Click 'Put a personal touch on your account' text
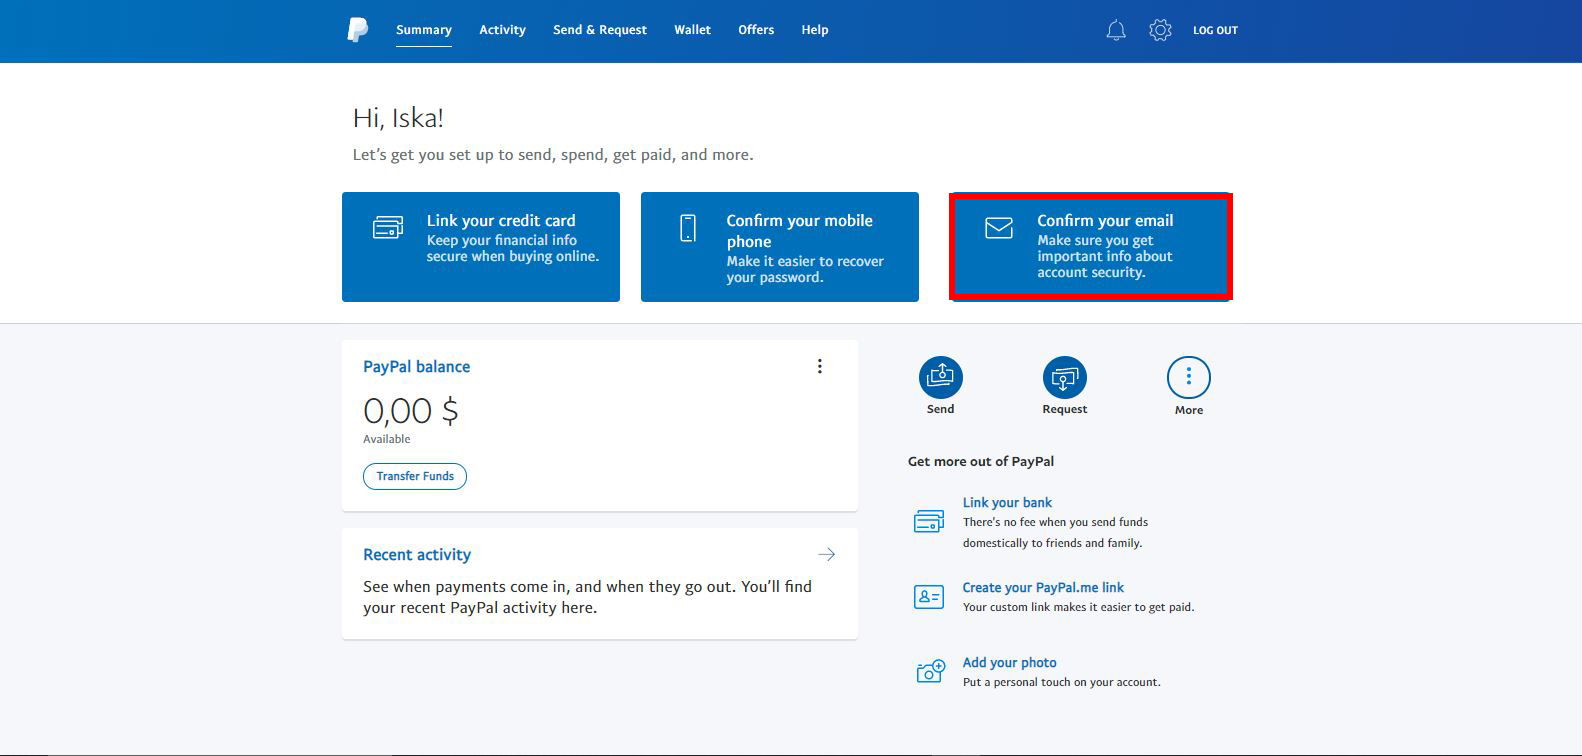 click(1062, 682)
